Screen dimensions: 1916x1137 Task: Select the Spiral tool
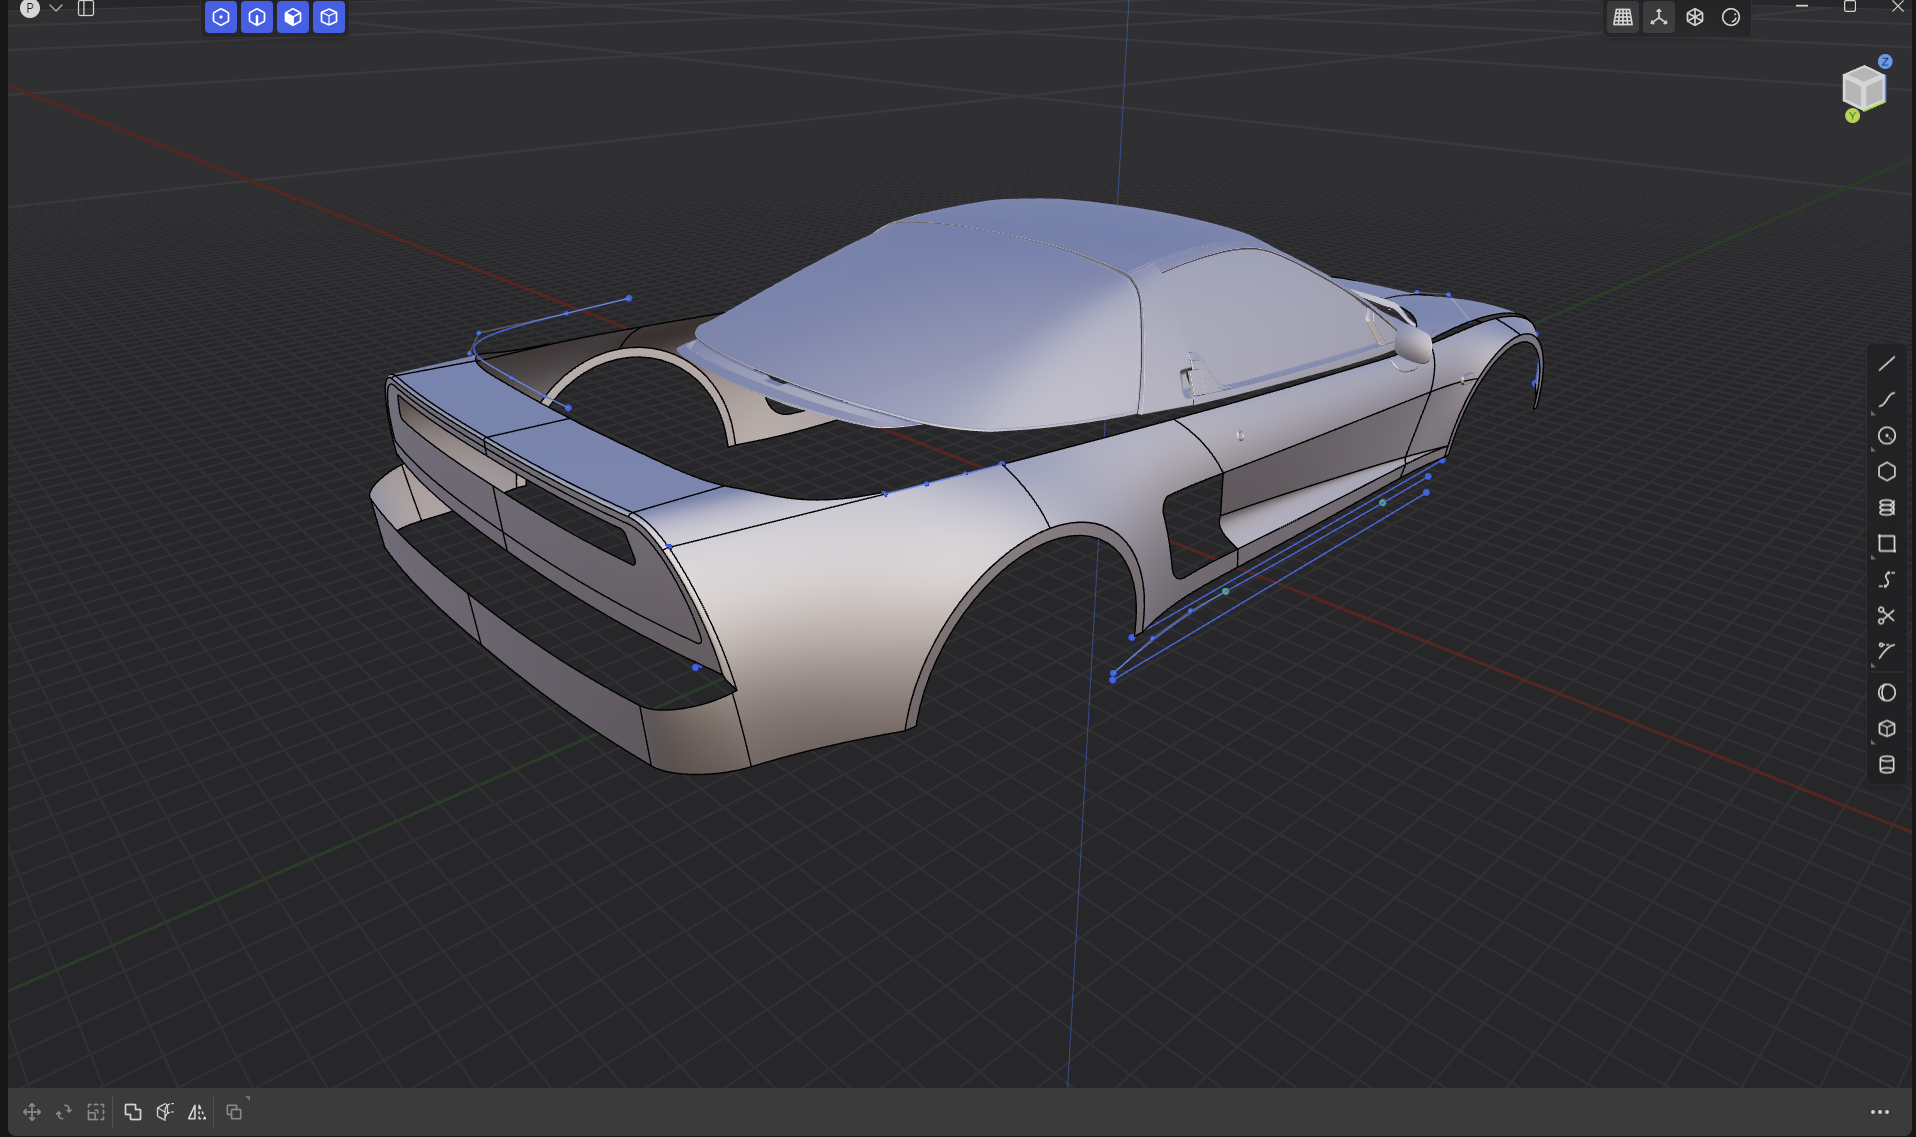pyautogui.click(x=1887, y=508)
